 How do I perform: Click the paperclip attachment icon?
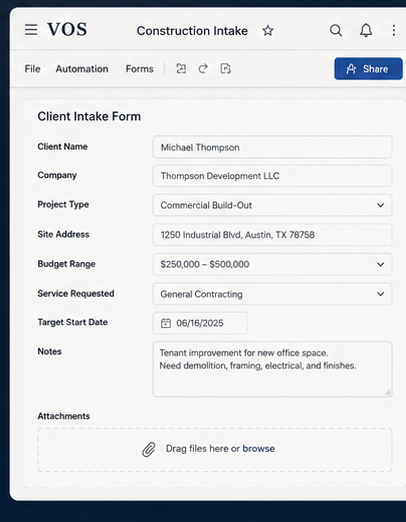pos(149,449)
